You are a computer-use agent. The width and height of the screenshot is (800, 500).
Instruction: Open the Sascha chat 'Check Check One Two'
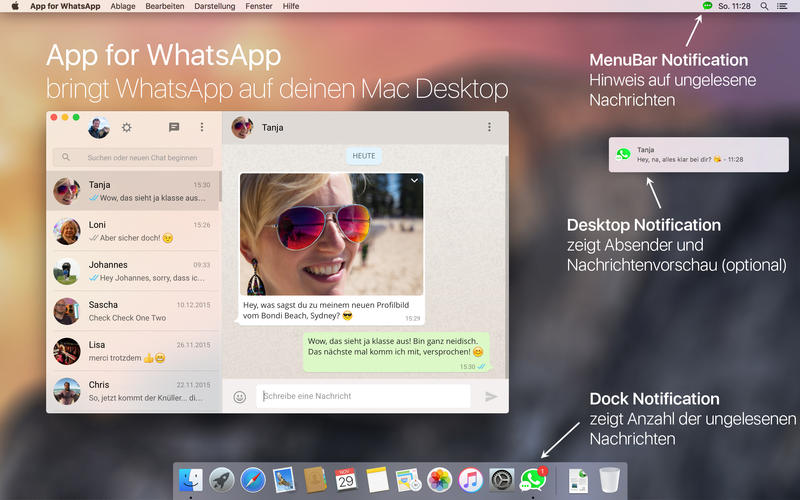[134, 311]
